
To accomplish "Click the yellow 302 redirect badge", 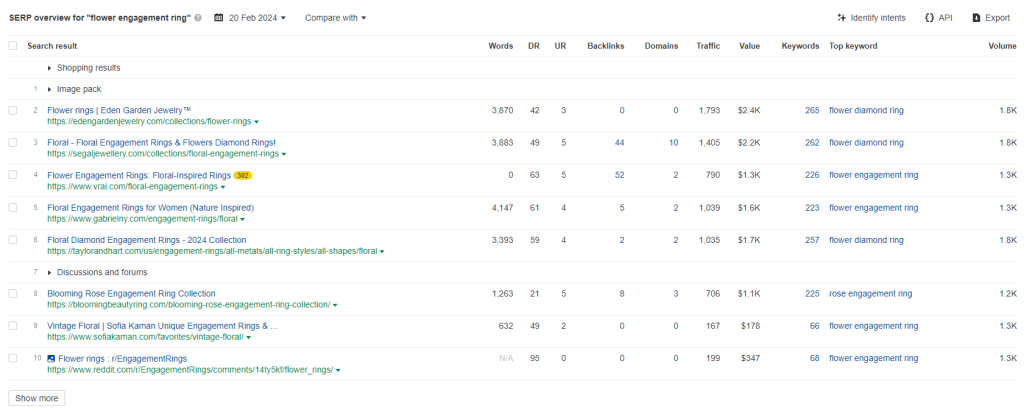I will click(243, 175).
